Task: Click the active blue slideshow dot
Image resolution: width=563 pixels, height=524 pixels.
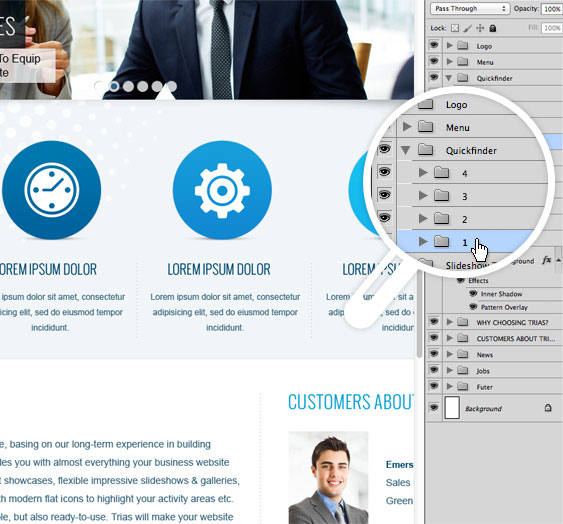Action: (x=114, y=86)
